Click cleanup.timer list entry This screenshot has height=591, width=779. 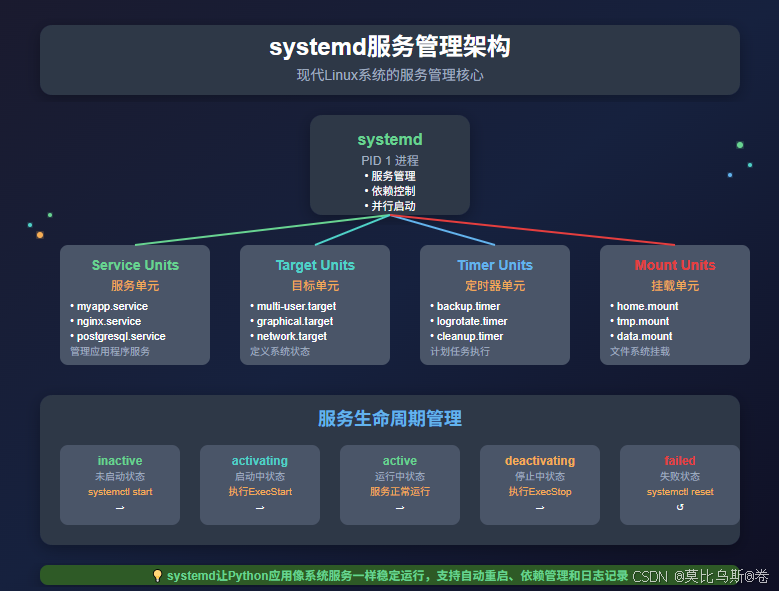point(467,336)
